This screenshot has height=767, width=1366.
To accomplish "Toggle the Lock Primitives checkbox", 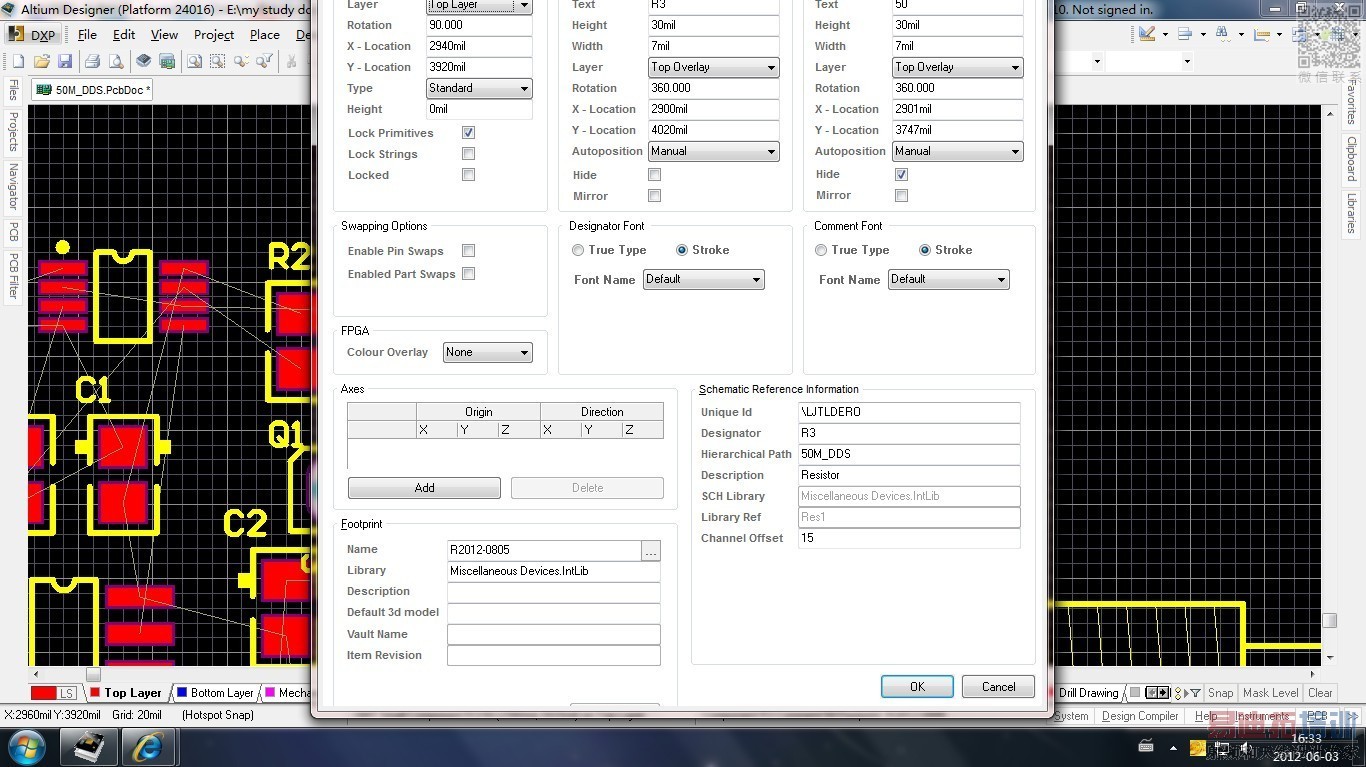I will click(x=468, y=133).
